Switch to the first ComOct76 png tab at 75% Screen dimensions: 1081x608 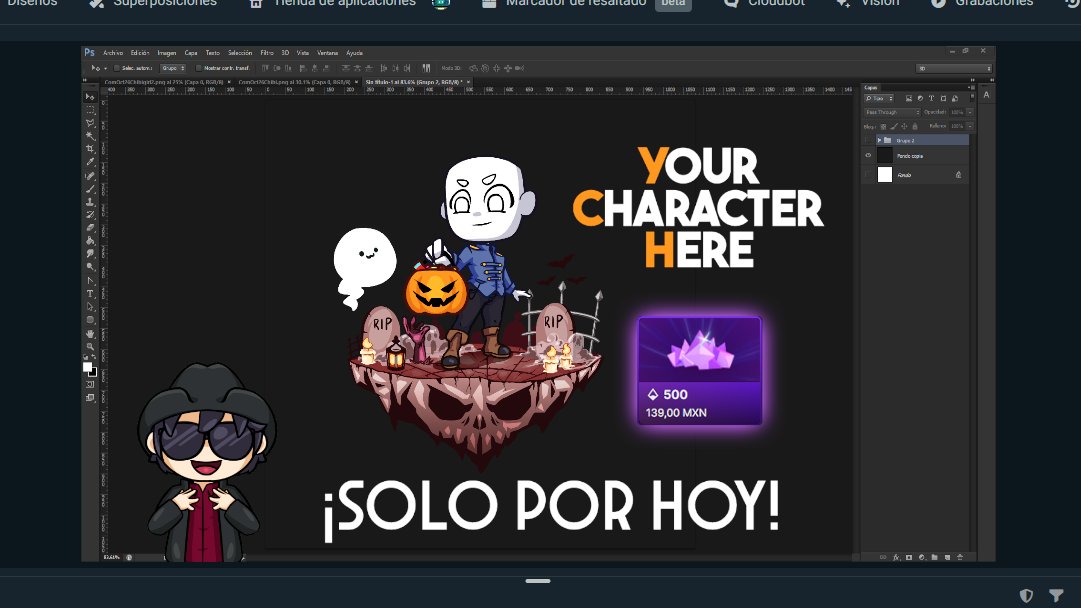coord(163,82)
